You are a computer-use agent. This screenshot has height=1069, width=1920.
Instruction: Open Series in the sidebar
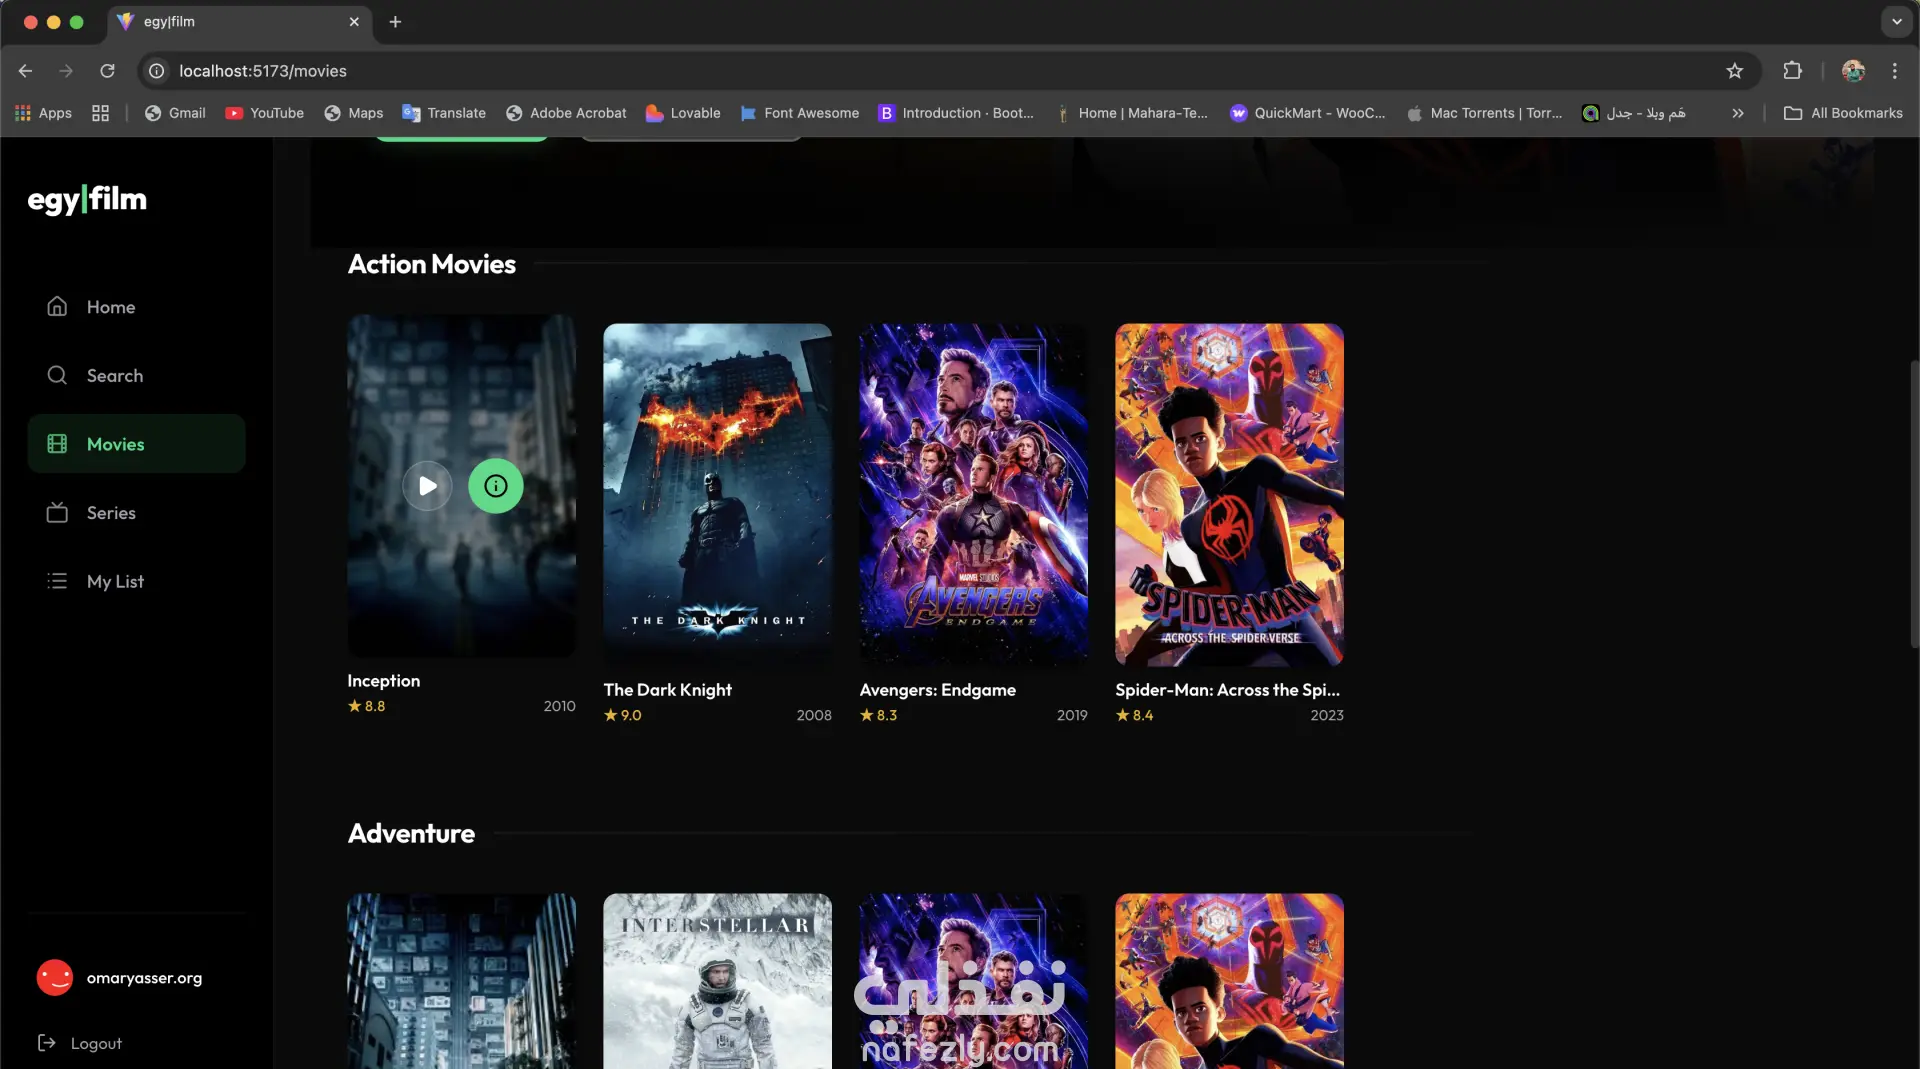pyautogui.click(x=136, y=513)
